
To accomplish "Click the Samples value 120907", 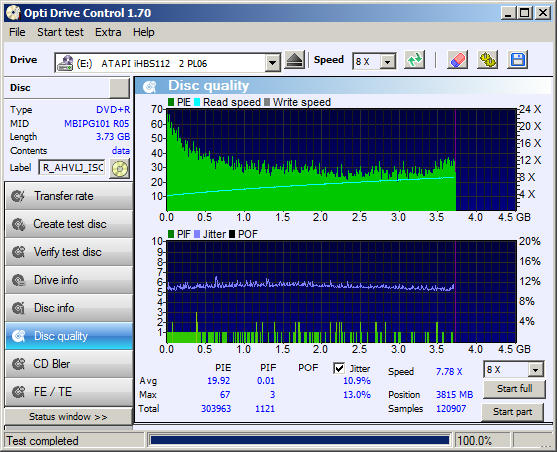I will [451, 409].
